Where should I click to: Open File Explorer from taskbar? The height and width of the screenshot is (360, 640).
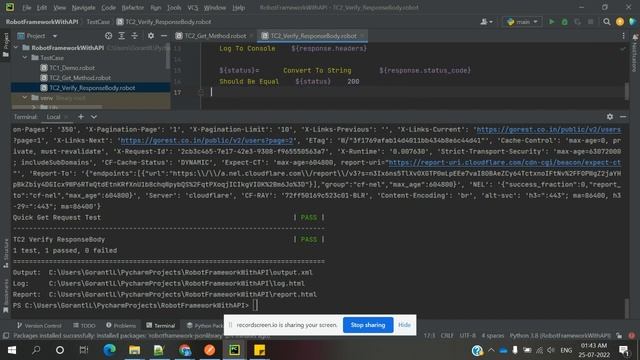pos(134,350)
